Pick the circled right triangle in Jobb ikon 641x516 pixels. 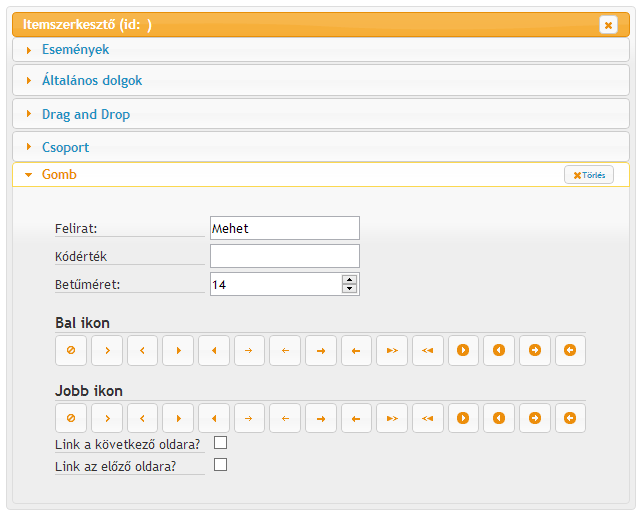(x=464, y=418)
